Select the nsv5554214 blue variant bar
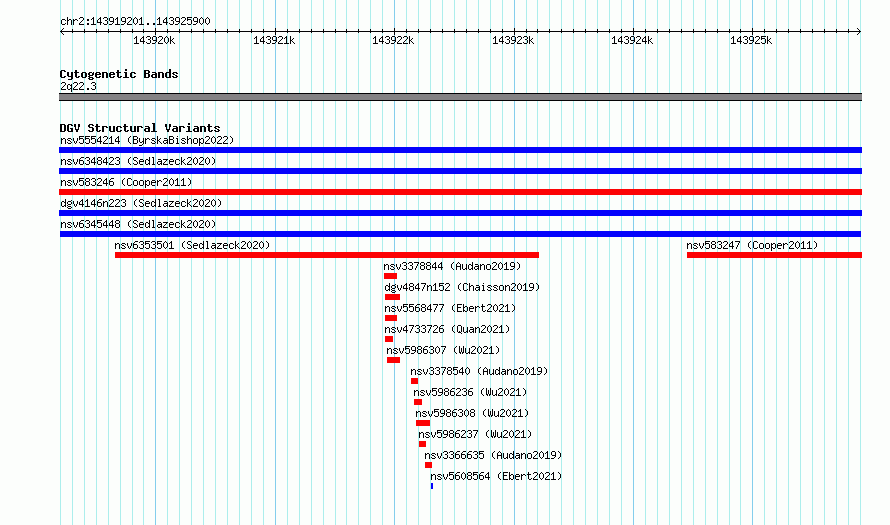The width and height of the screenshot is (890, 525). (460, 150)
